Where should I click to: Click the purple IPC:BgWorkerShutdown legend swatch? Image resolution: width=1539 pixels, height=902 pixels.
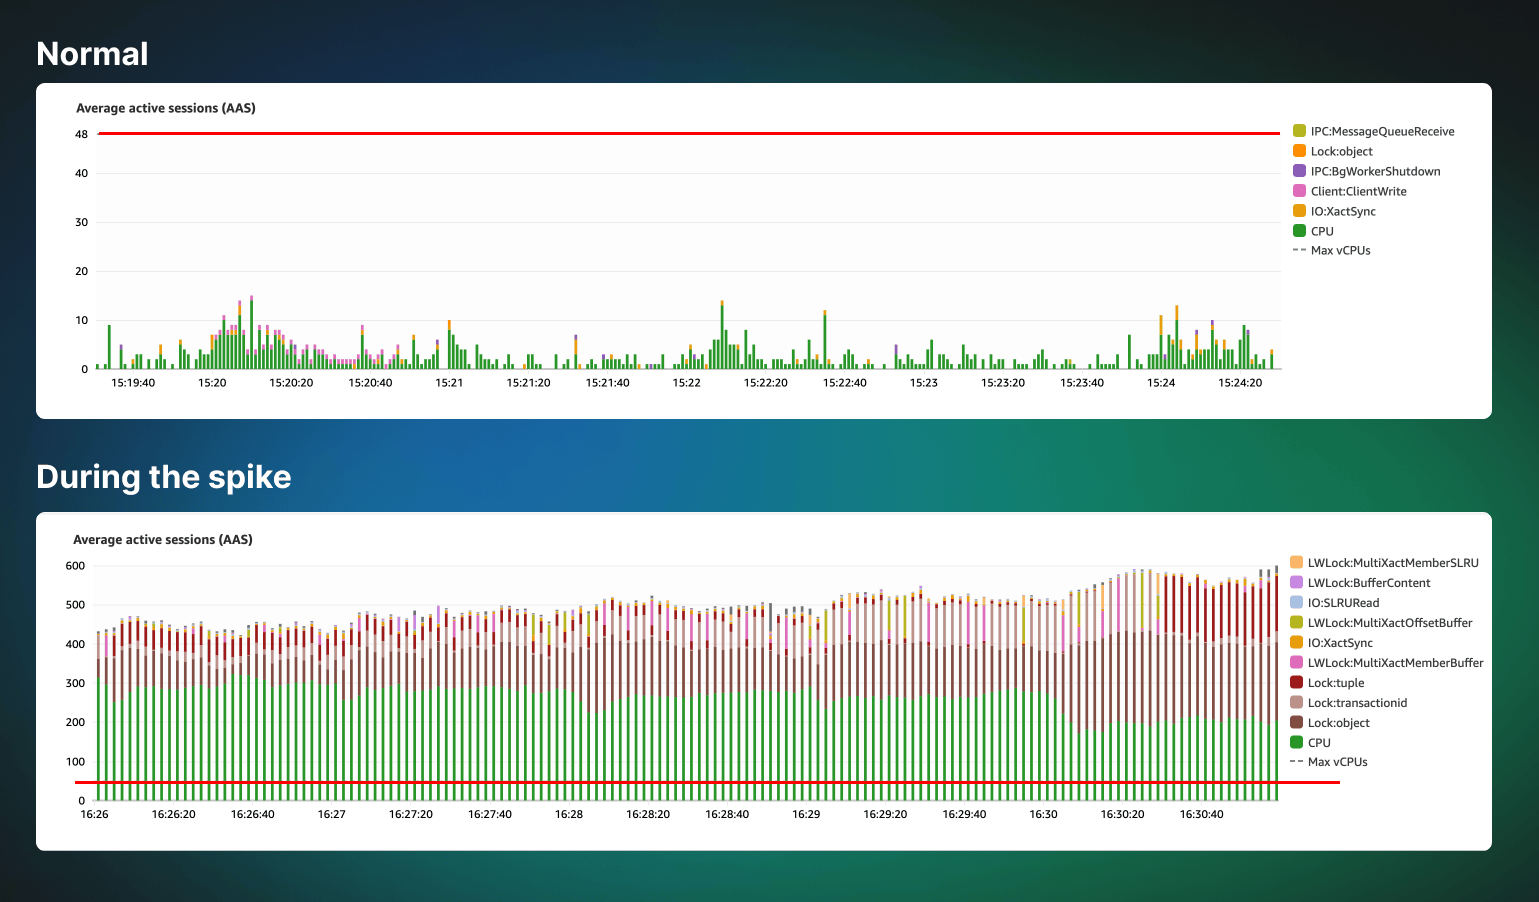tap(1299, 171)
